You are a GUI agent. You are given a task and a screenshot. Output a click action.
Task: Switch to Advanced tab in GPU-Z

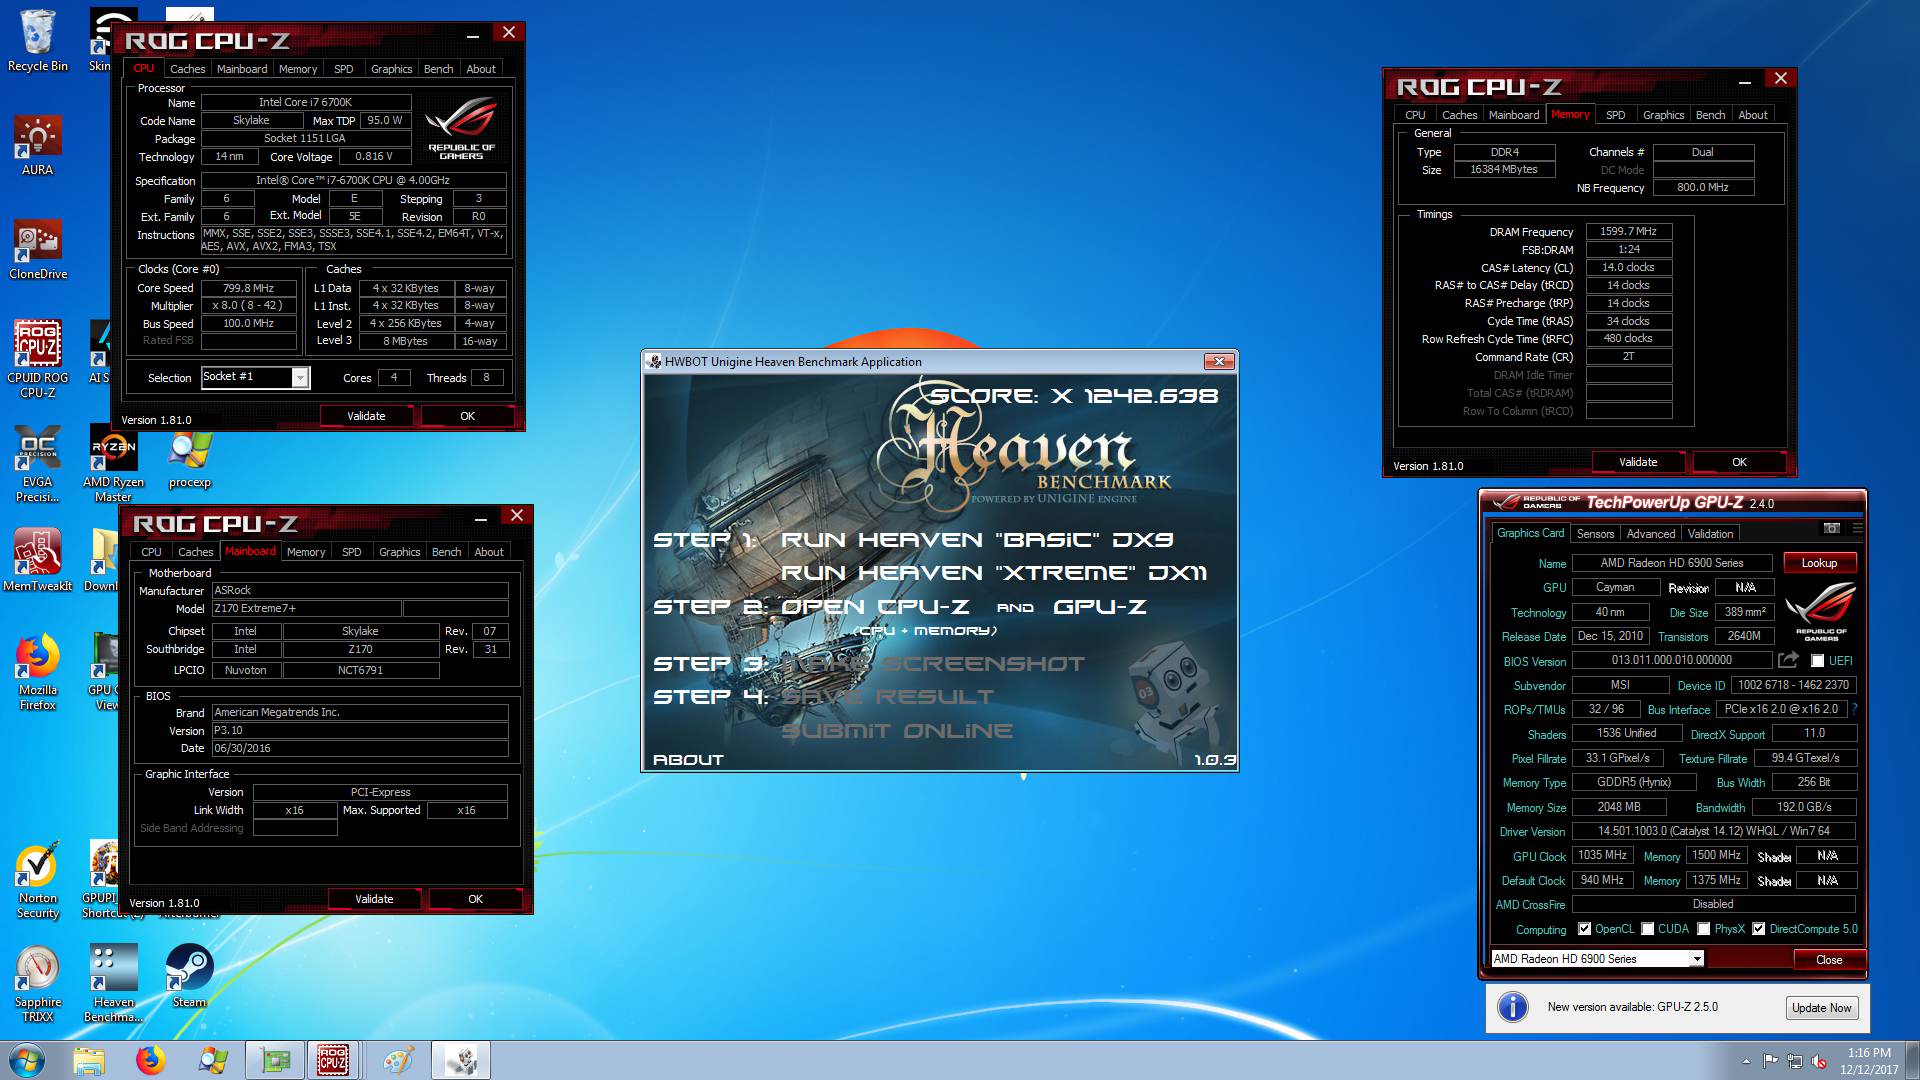tap(1650, 534)
